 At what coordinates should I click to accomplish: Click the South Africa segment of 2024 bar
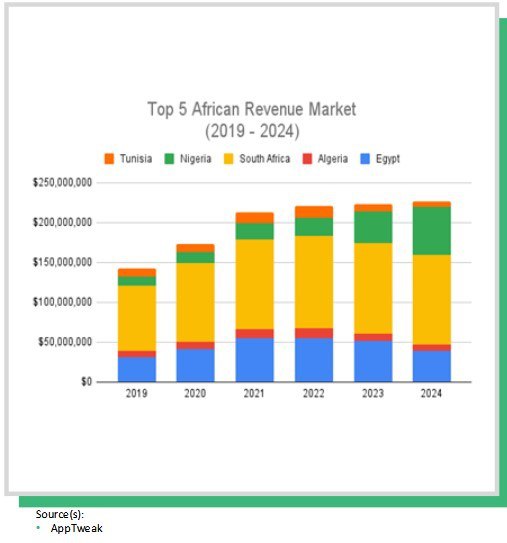[432, 300]
